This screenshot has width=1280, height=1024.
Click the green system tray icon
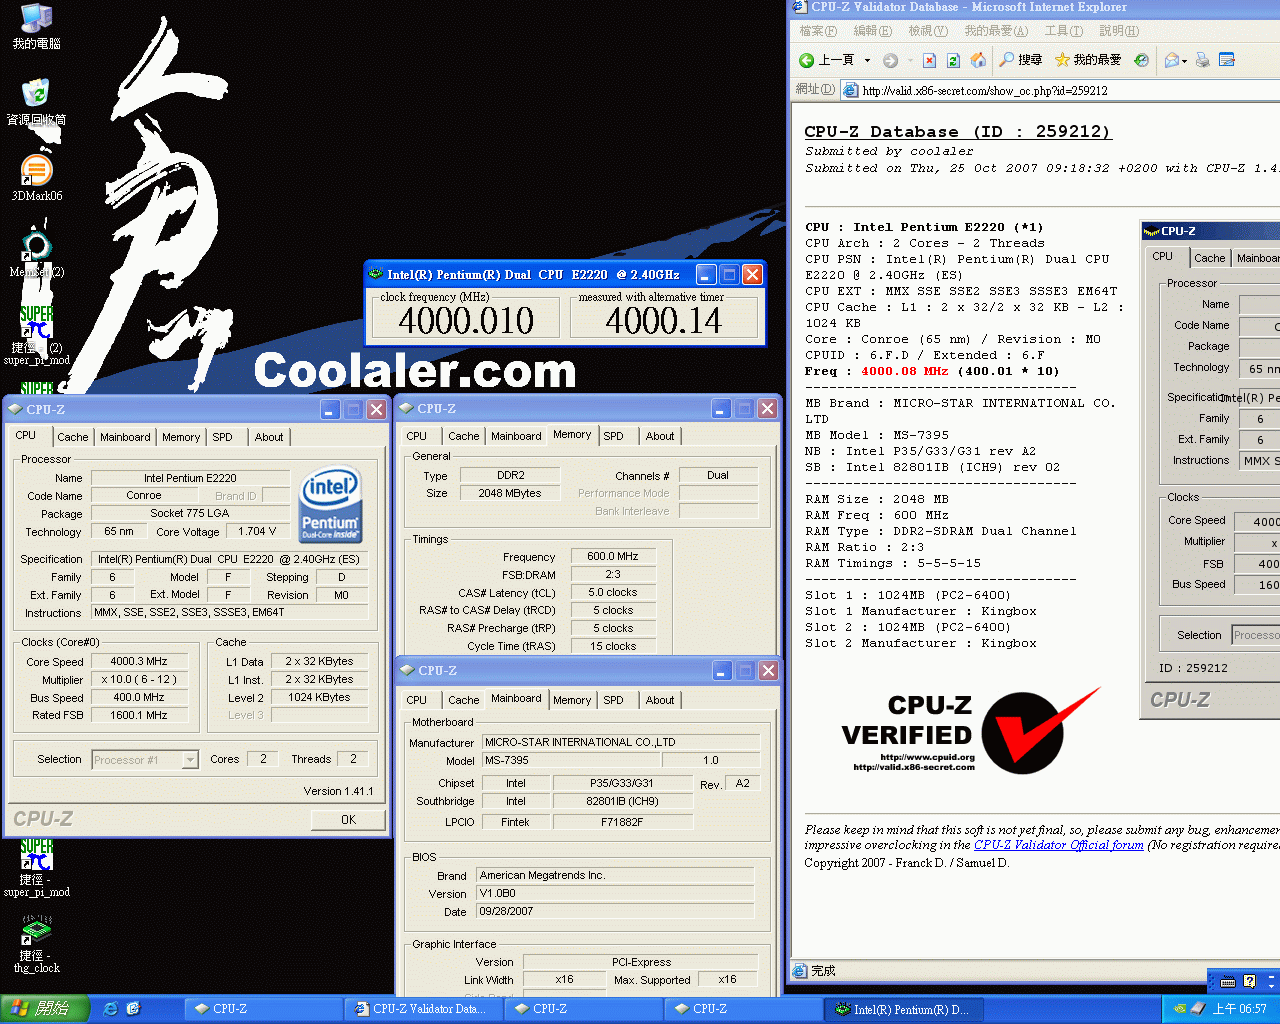pos(1180,1009)
